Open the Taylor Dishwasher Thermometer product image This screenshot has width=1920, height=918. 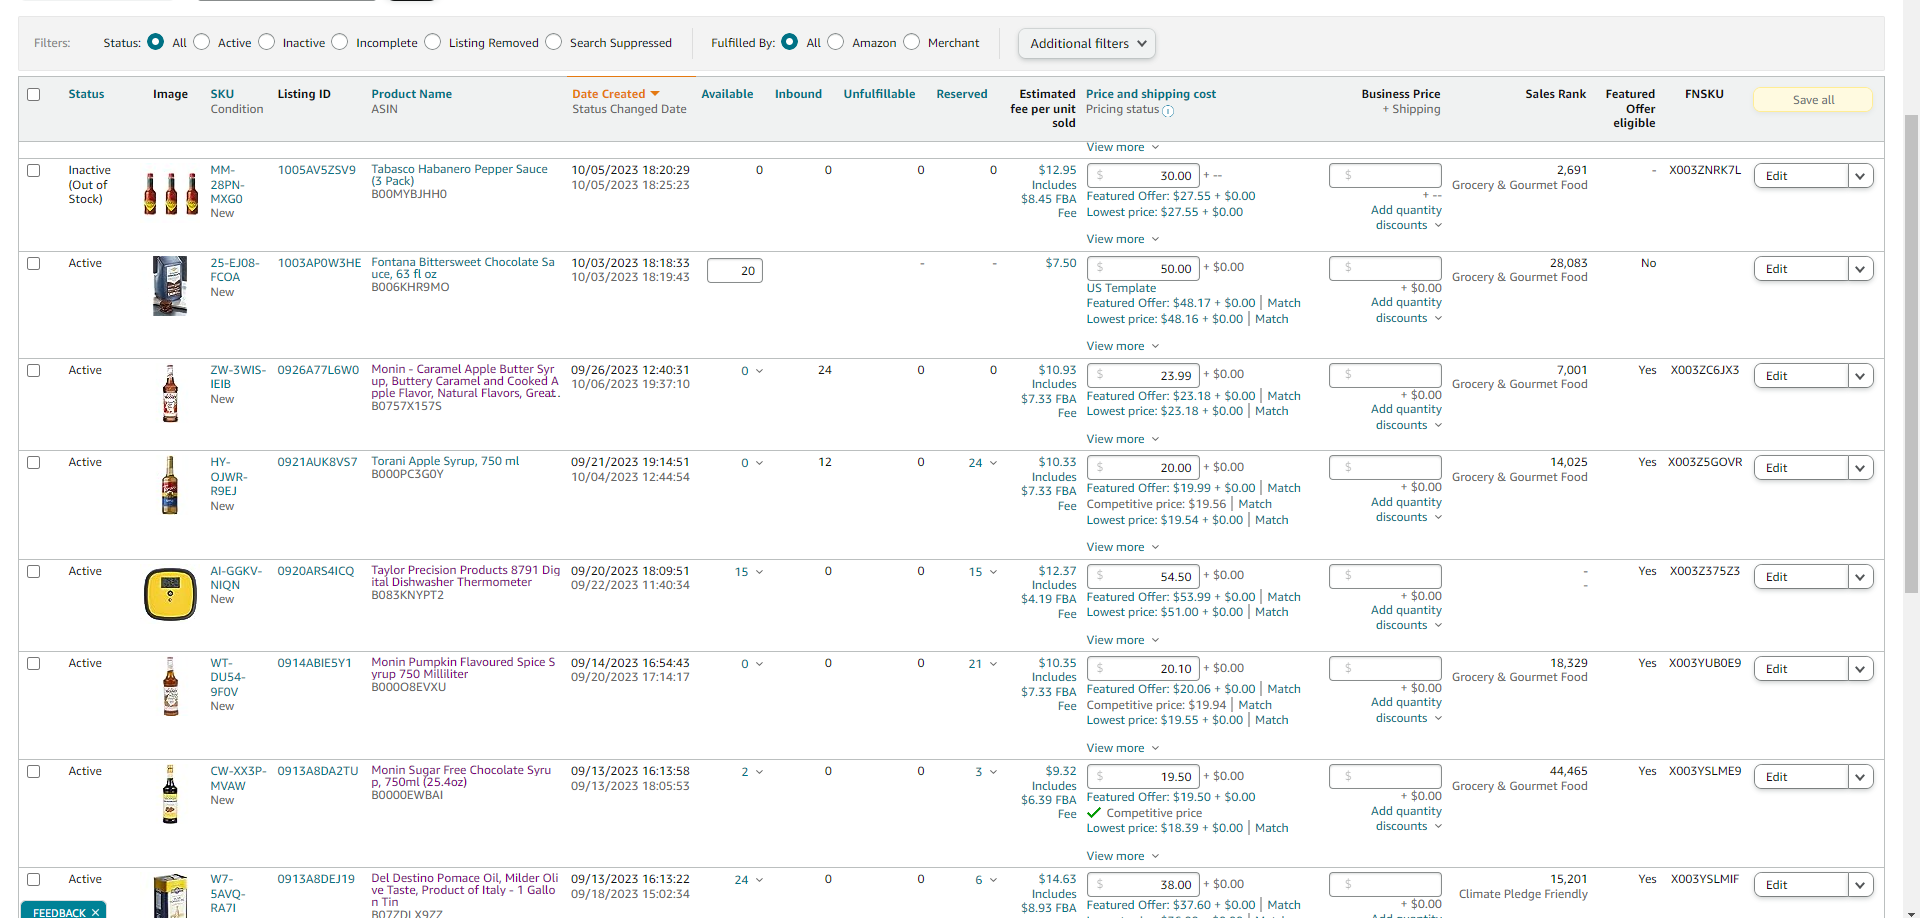(x=170, y=594)
